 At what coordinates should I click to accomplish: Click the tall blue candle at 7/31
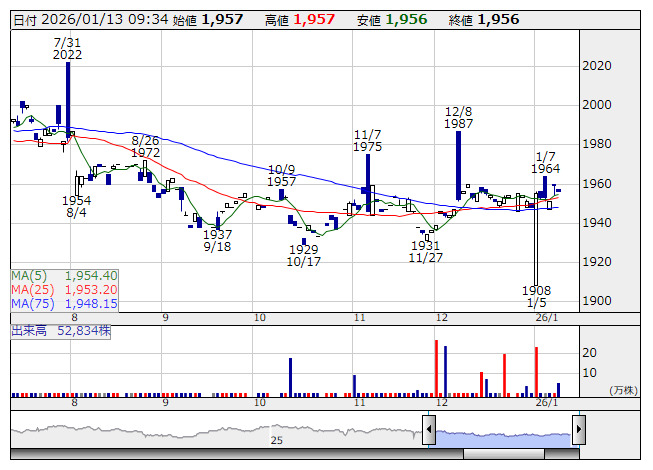tap(68, 100)
